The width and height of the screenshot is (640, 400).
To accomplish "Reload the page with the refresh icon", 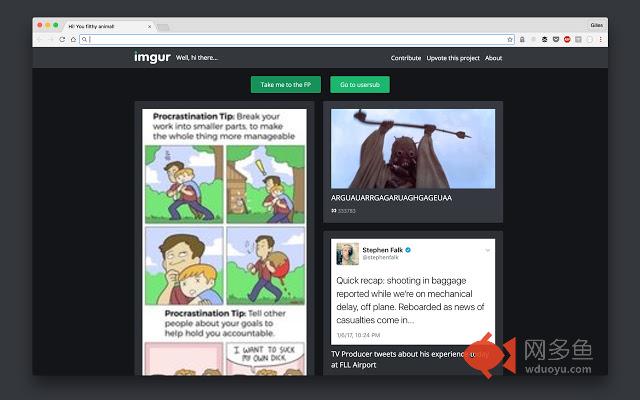I will (x=62, y=40).
